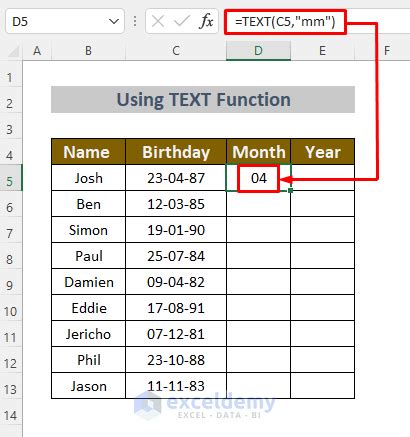Select column D header
Screen dimensions: 410x437
258,51
